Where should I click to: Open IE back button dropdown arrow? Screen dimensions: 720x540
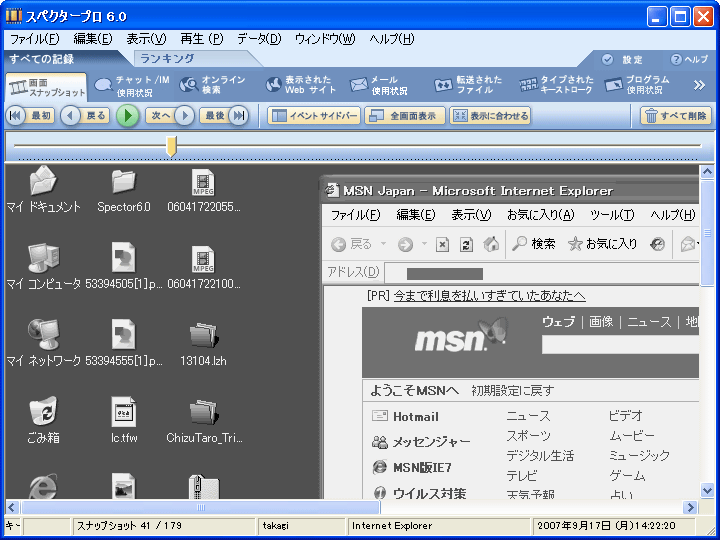point(383,244)
